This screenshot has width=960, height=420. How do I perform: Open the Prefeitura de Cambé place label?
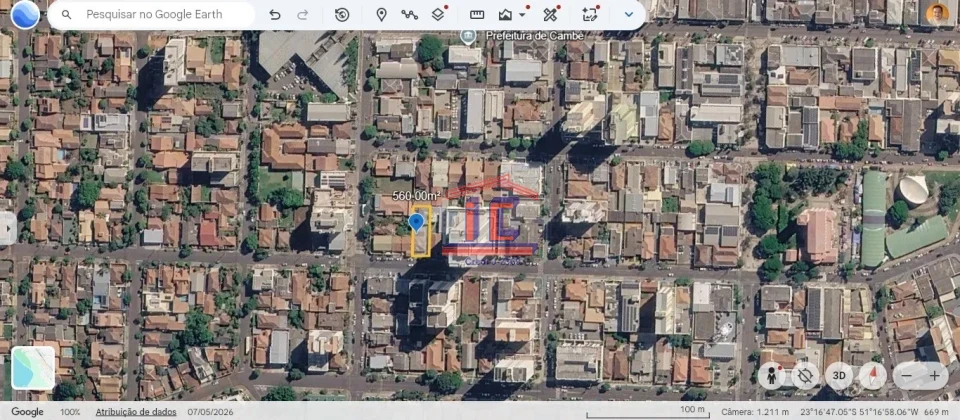534,36
